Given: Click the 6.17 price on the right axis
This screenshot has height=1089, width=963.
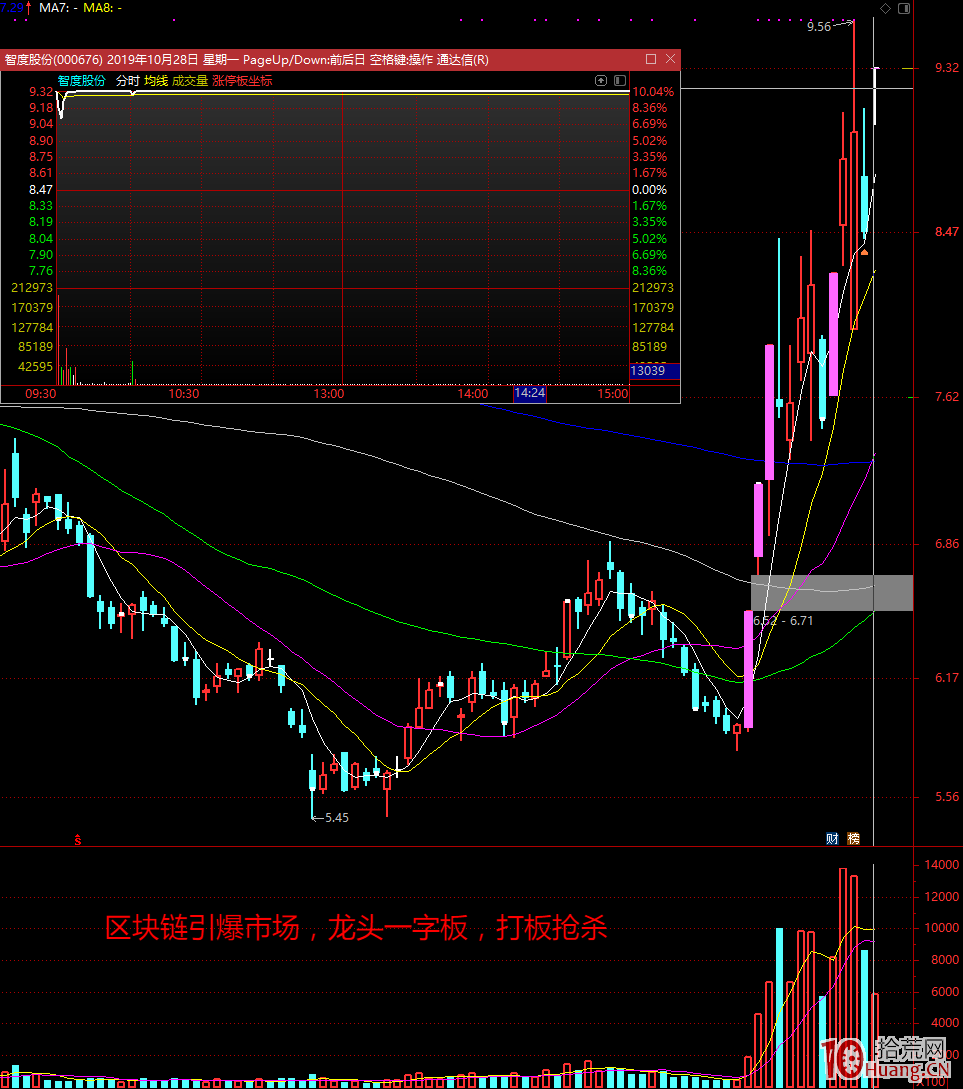Looking at the screenshot, I should pos(947,677).
